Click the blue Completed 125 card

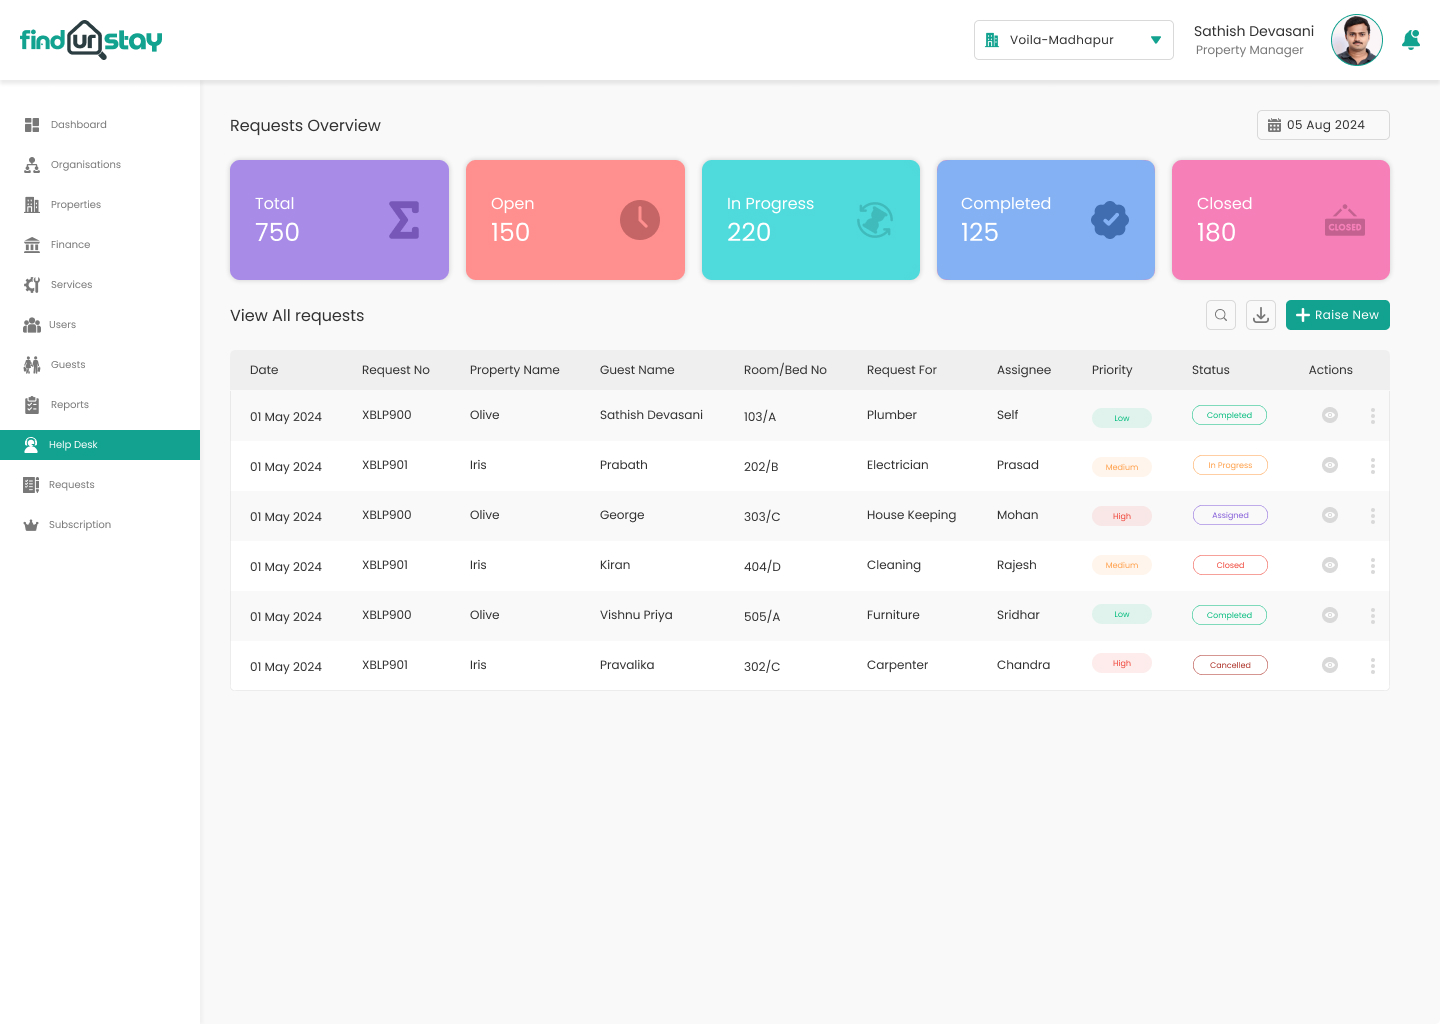click(1046, 220)
